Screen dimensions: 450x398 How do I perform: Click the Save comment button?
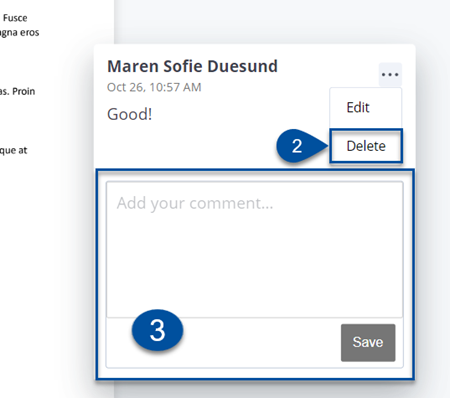tap(368, 342)
